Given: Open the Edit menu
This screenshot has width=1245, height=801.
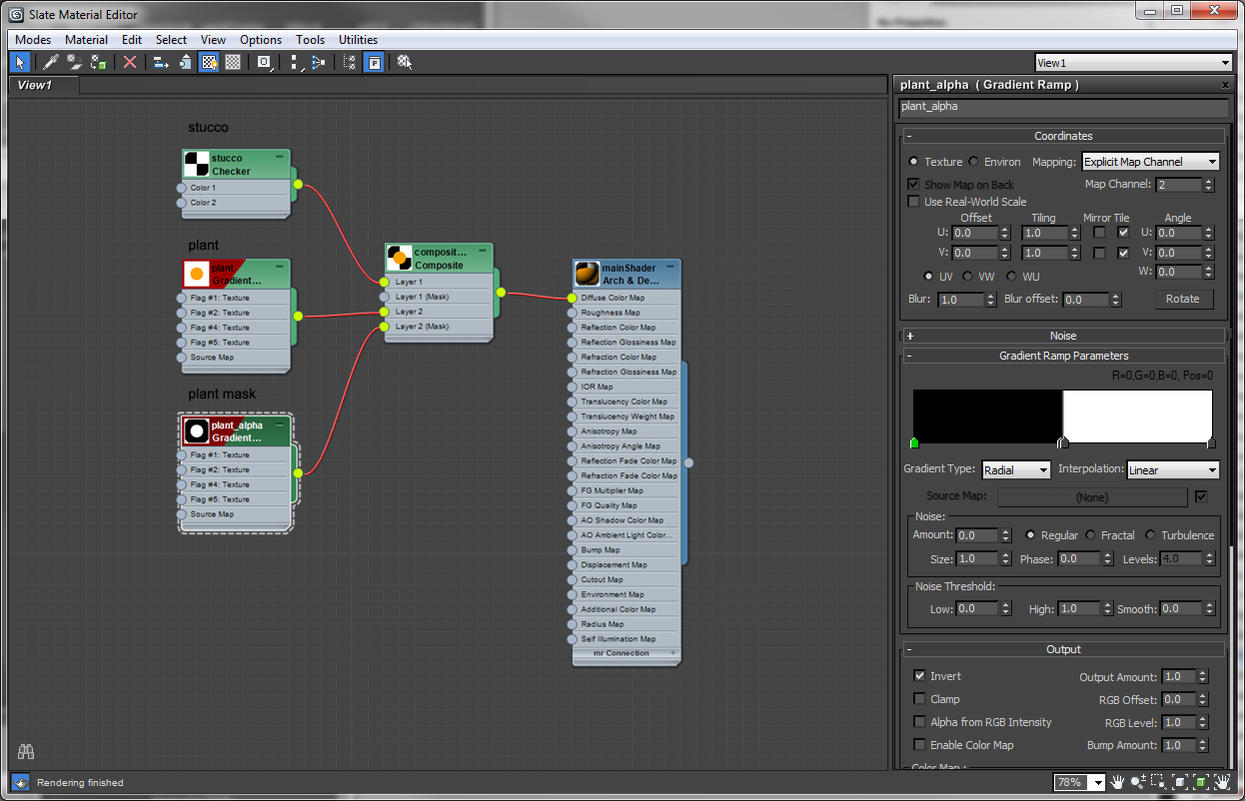Looking at the screenshot, I should [132, 40].
